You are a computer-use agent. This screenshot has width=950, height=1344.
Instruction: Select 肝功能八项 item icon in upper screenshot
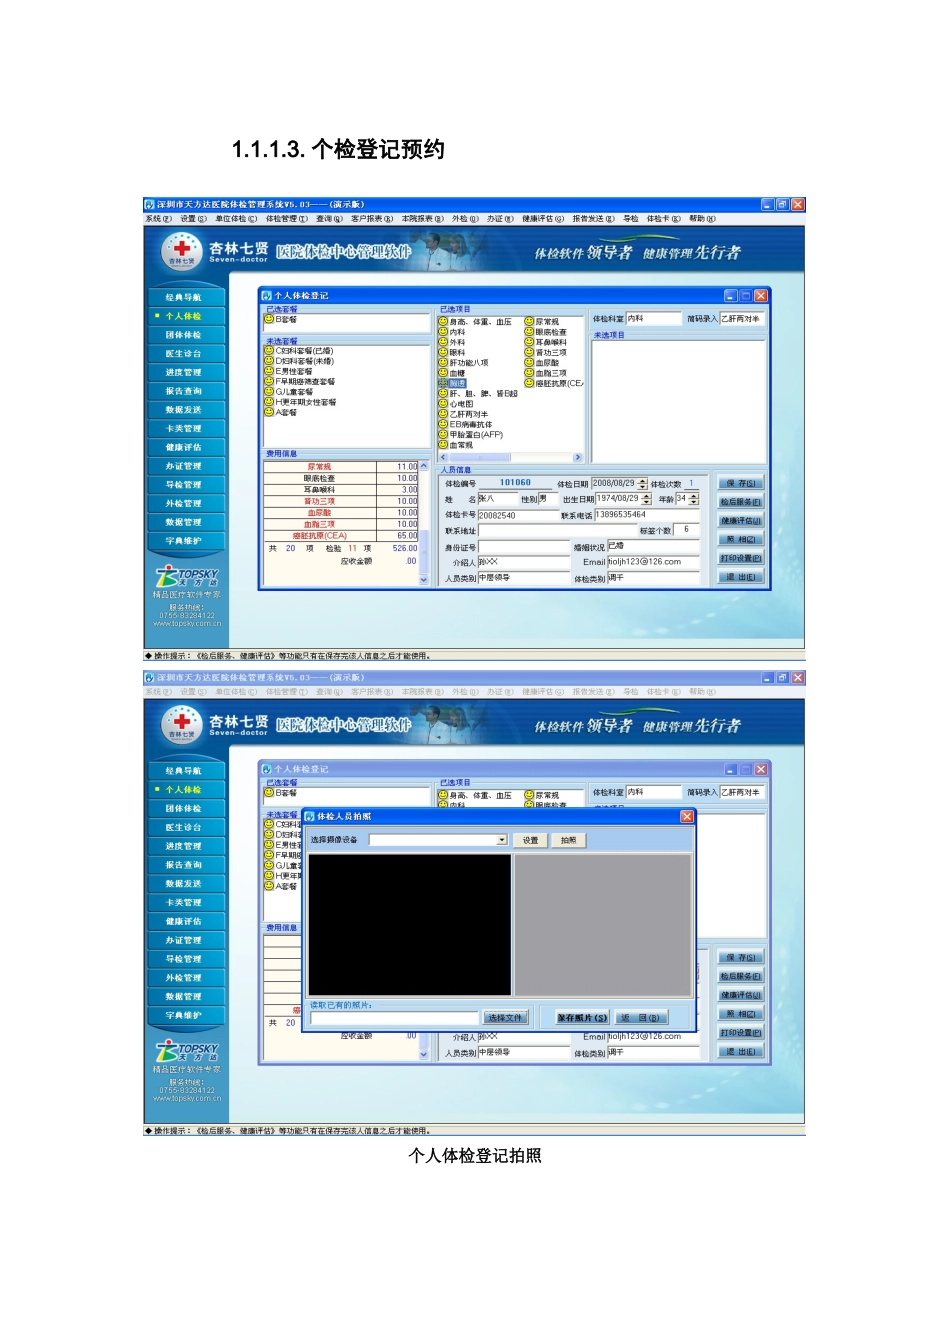[x=443, y=362]
